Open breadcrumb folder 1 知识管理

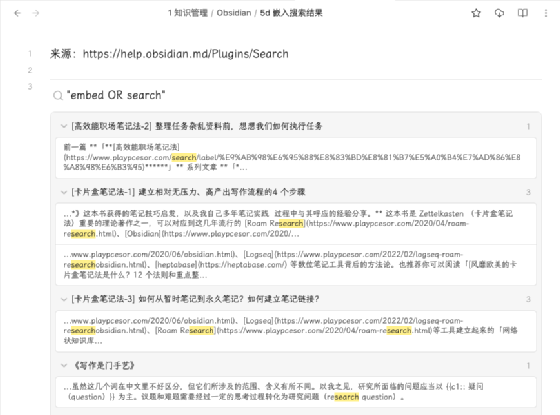pos(188,13)
